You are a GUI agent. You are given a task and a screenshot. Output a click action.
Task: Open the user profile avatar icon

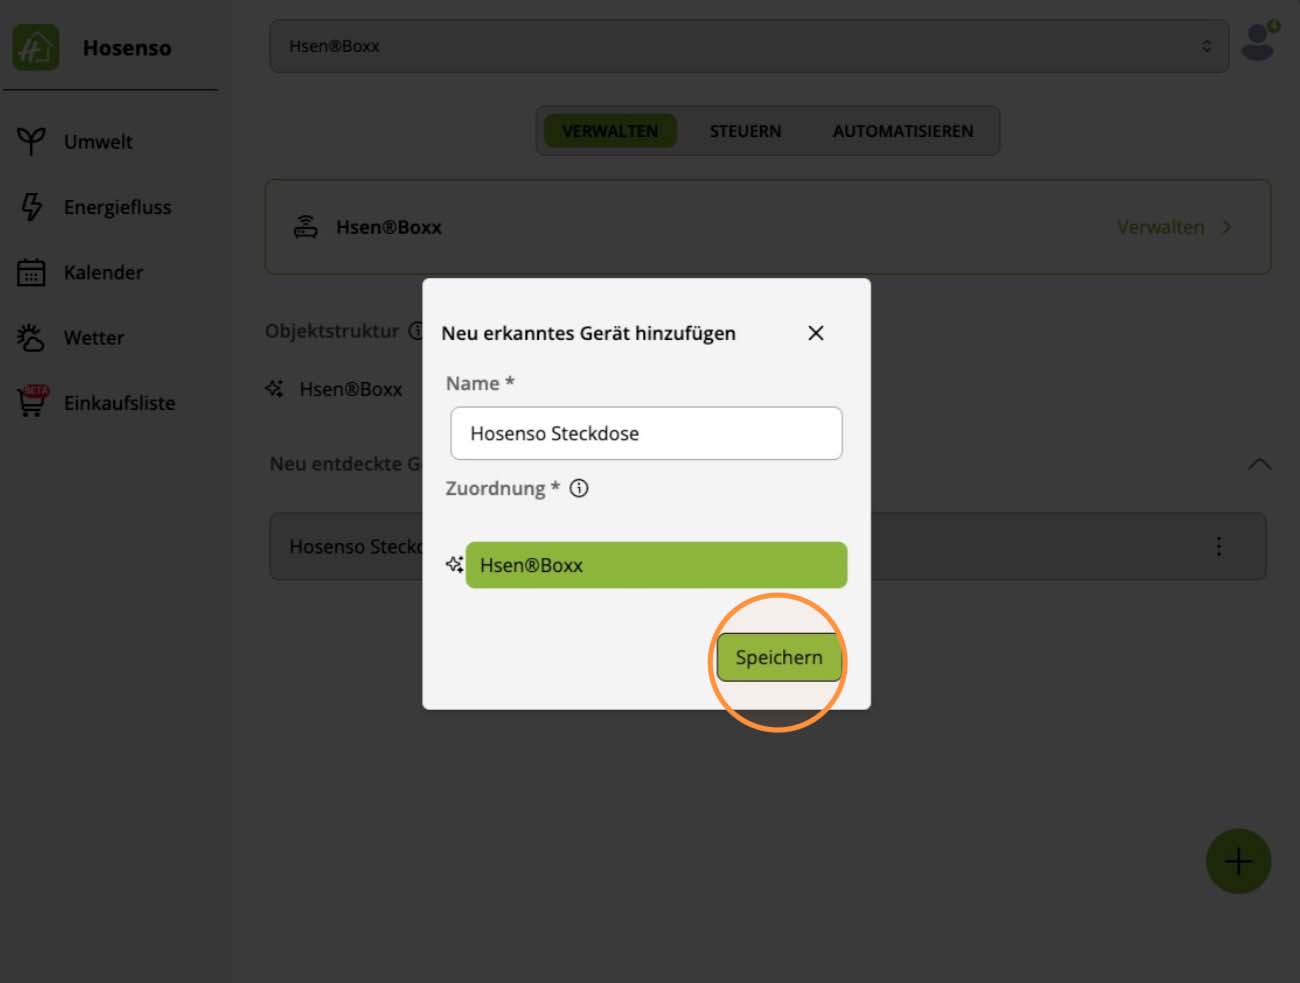(x=1258, y=42)
